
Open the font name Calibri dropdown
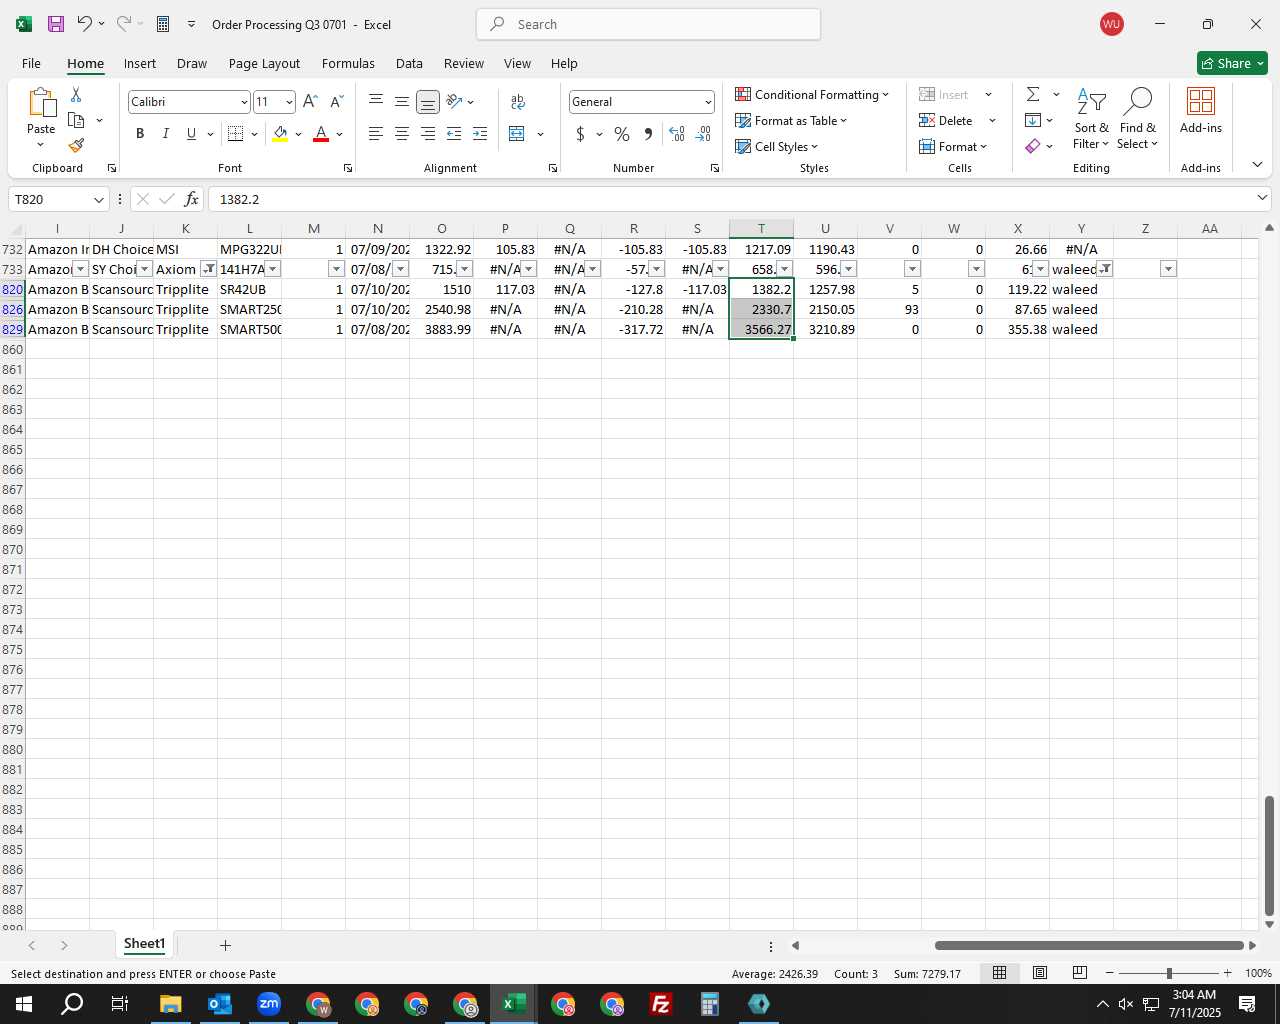(x=244, y=102)
